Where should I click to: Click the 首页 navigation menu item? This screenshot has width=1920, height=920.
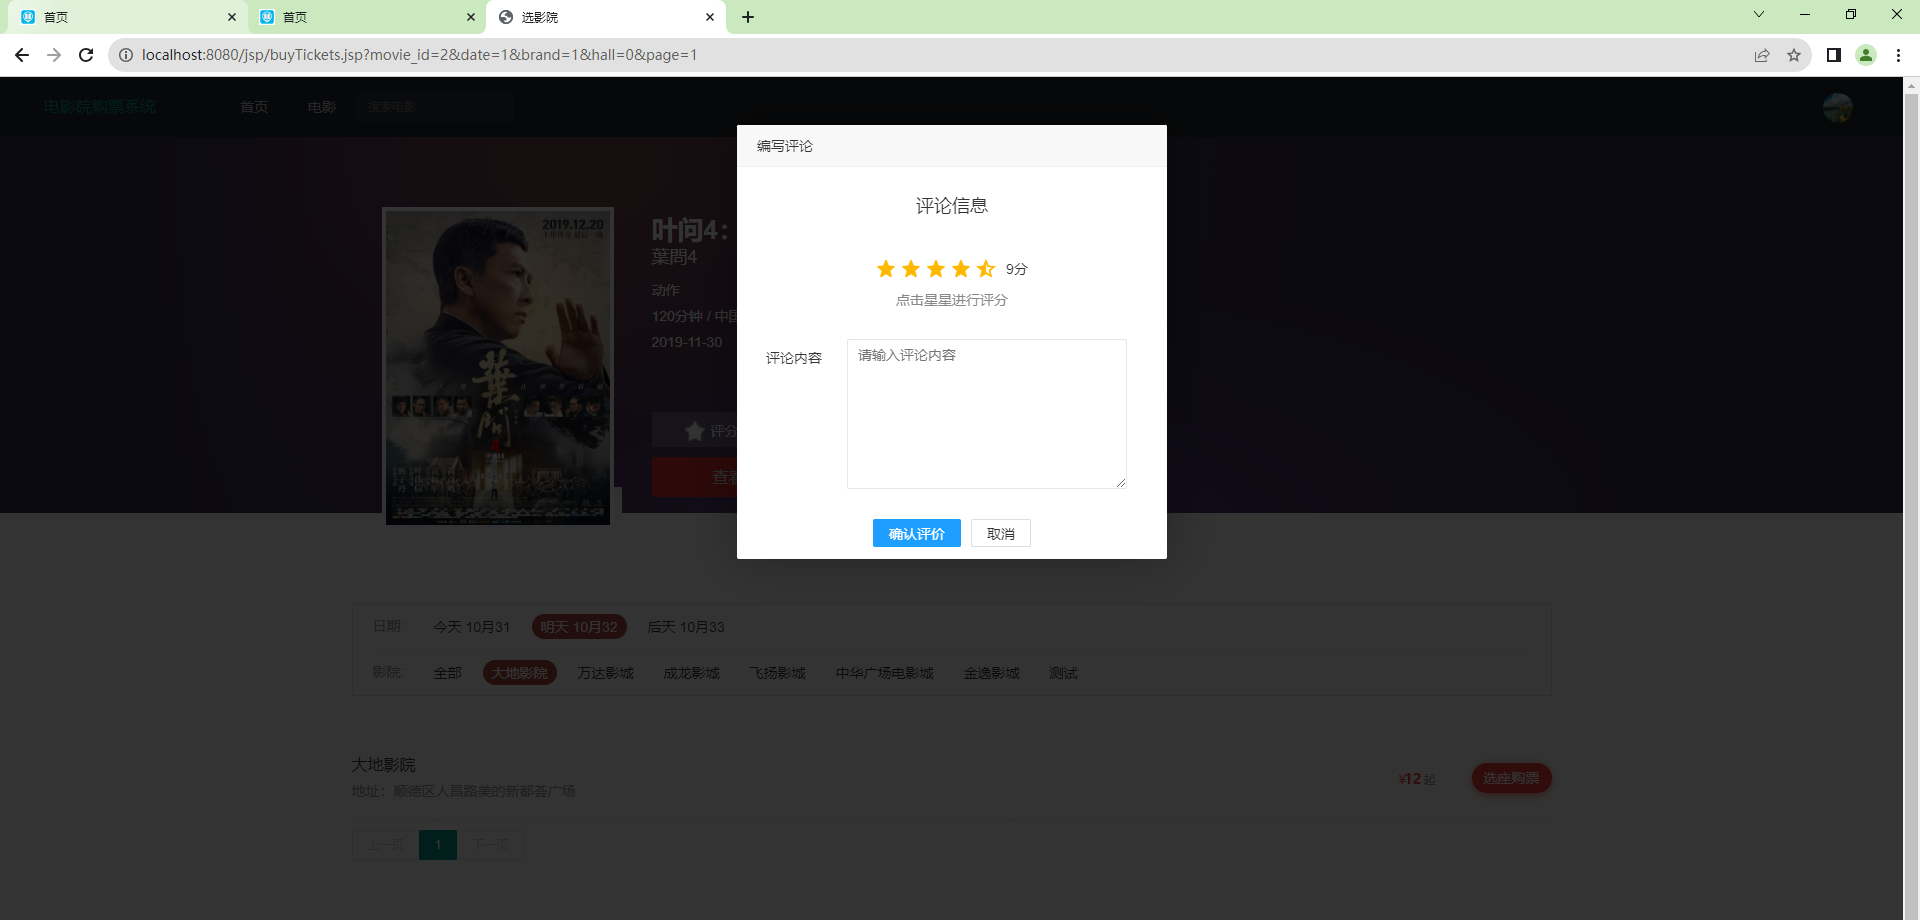pyautogui.click(x=254, y=107)
